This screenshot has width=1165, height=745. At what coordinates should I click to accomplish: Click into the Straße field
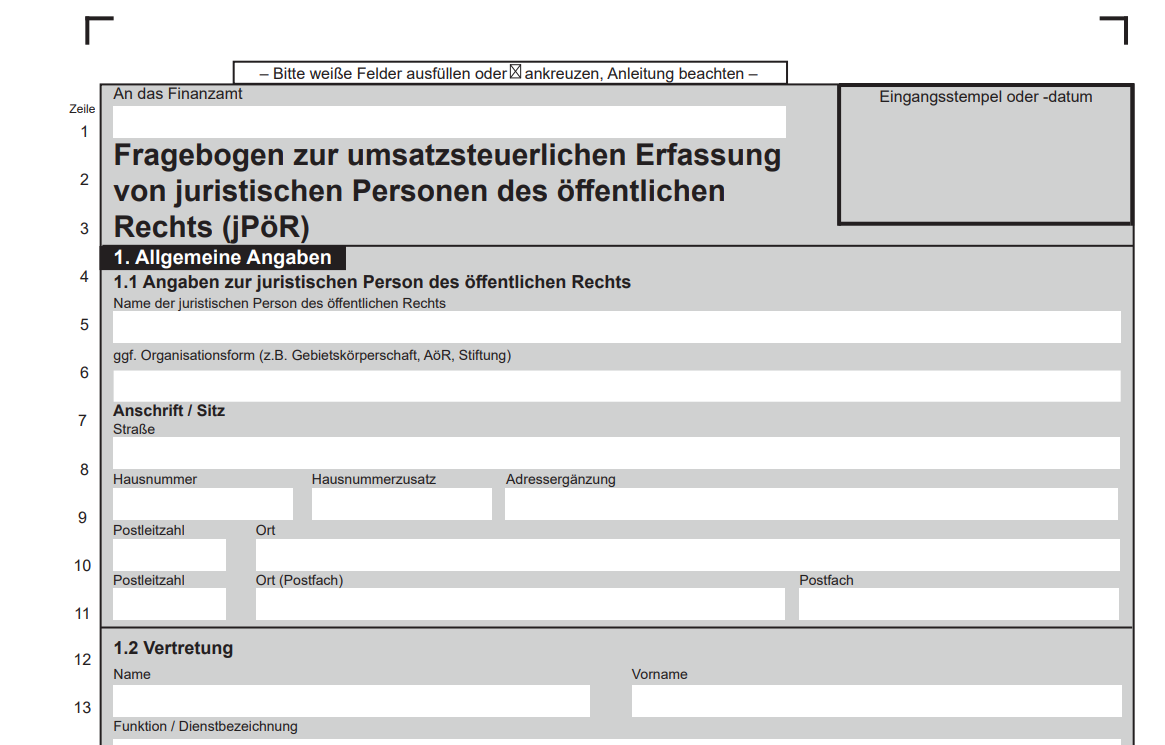tap(616, 453)
